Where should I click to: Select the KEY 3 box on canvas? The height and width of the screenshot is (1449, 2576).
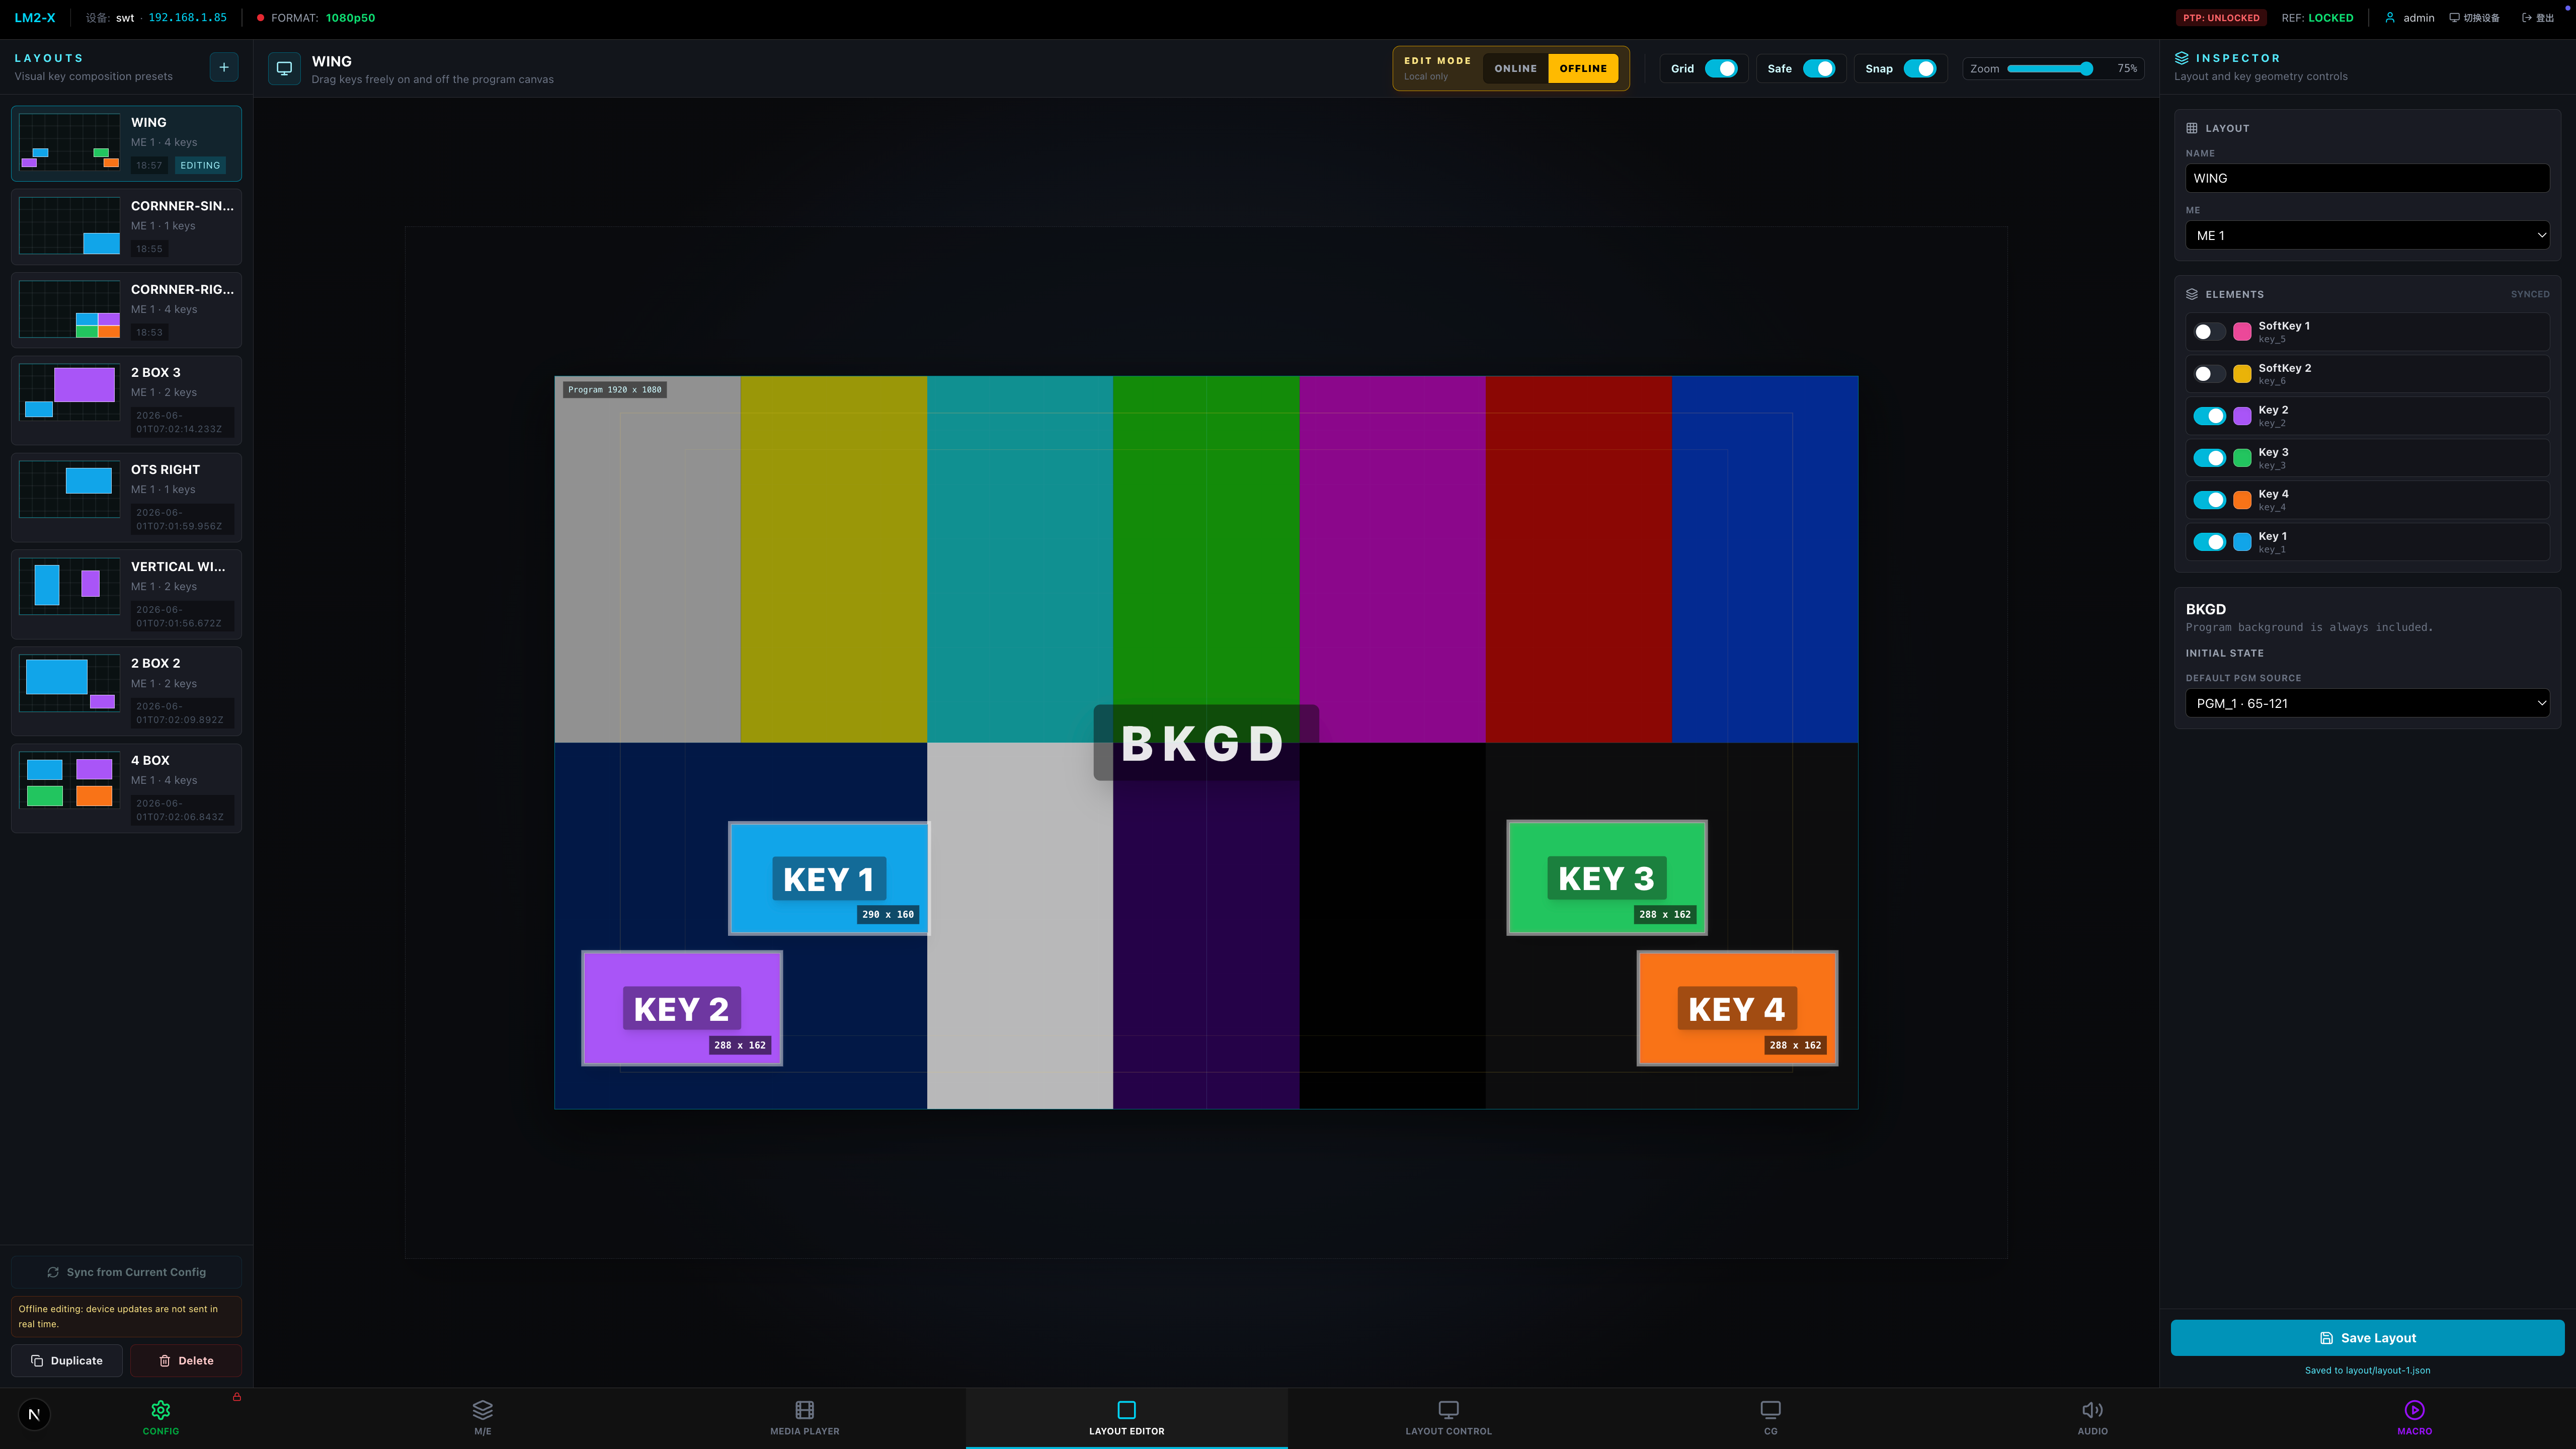tap(1607, 878)
